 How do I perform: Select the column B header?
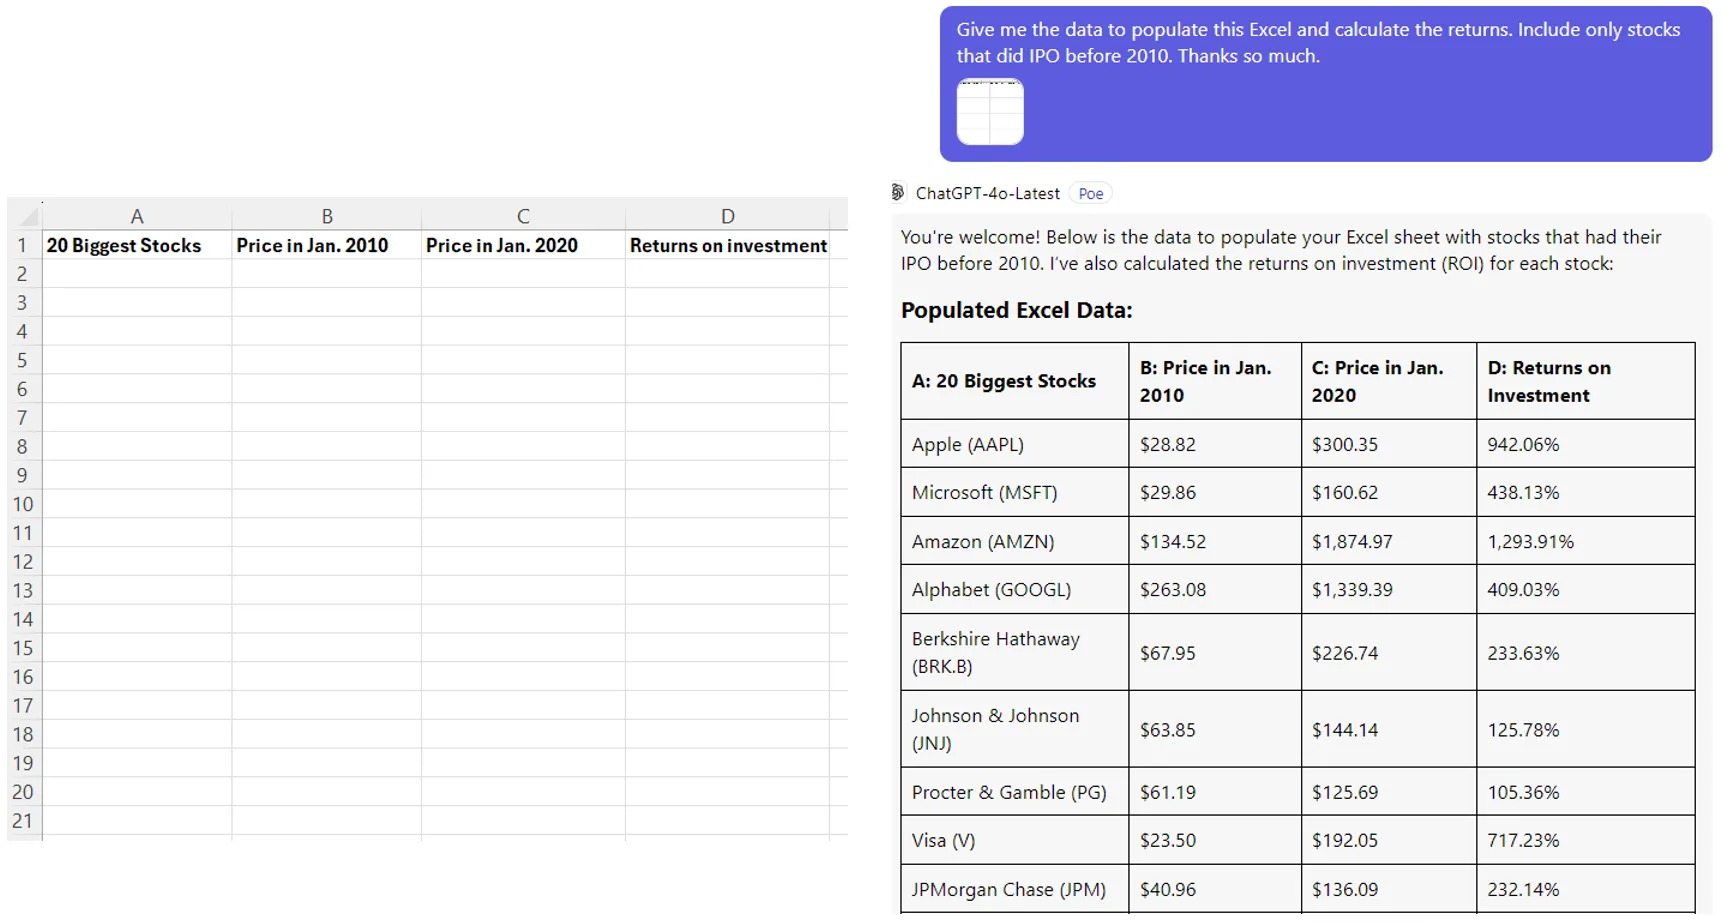(327, 216)
